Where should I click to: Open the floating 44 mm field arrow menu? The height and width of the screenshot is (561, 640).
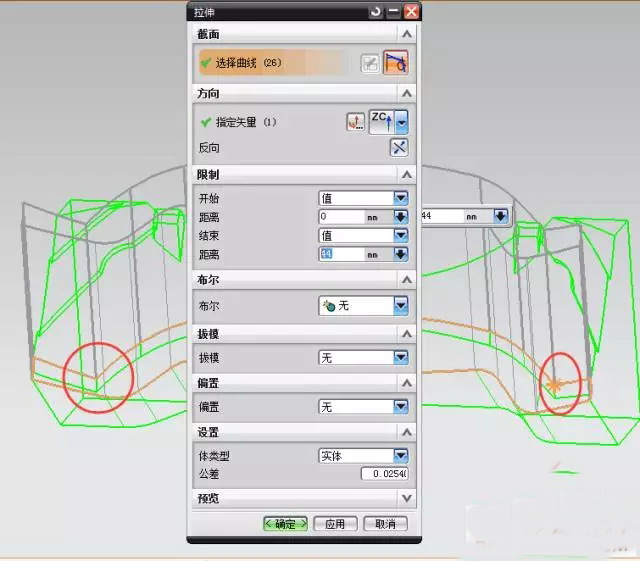click(501, 216)
